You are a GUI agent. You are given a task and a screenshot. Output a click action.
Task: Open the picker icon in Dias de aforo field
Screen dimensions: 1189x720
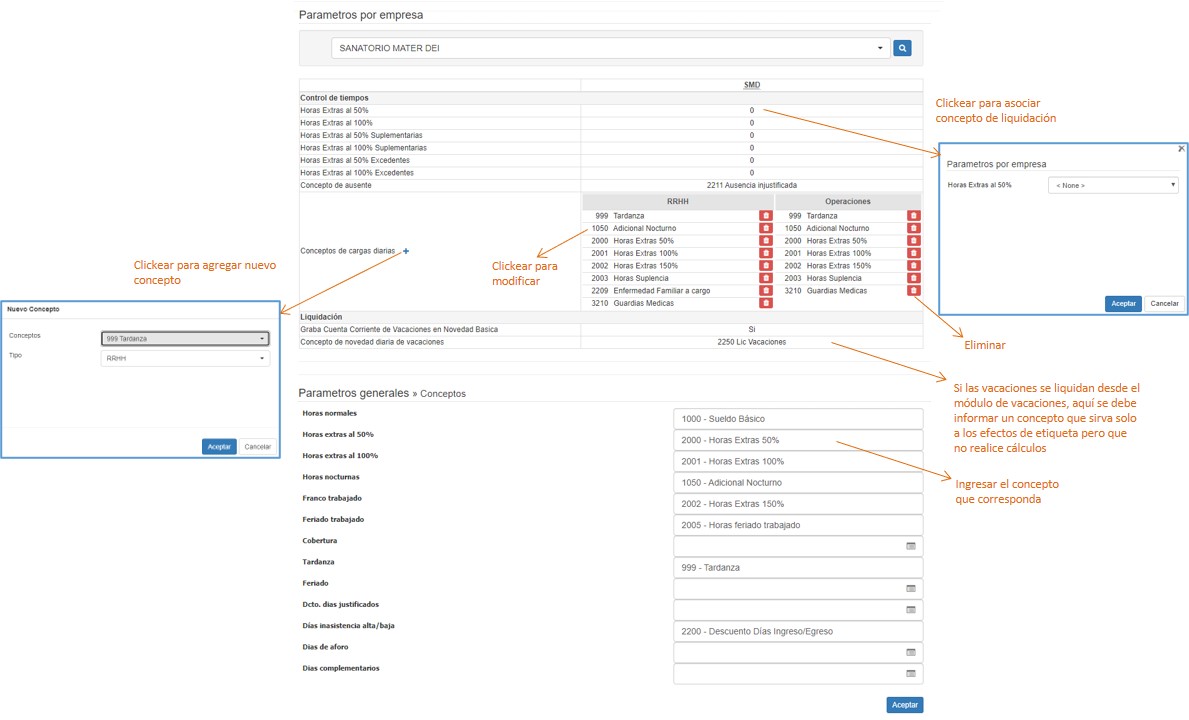click(x=911, y=652)
